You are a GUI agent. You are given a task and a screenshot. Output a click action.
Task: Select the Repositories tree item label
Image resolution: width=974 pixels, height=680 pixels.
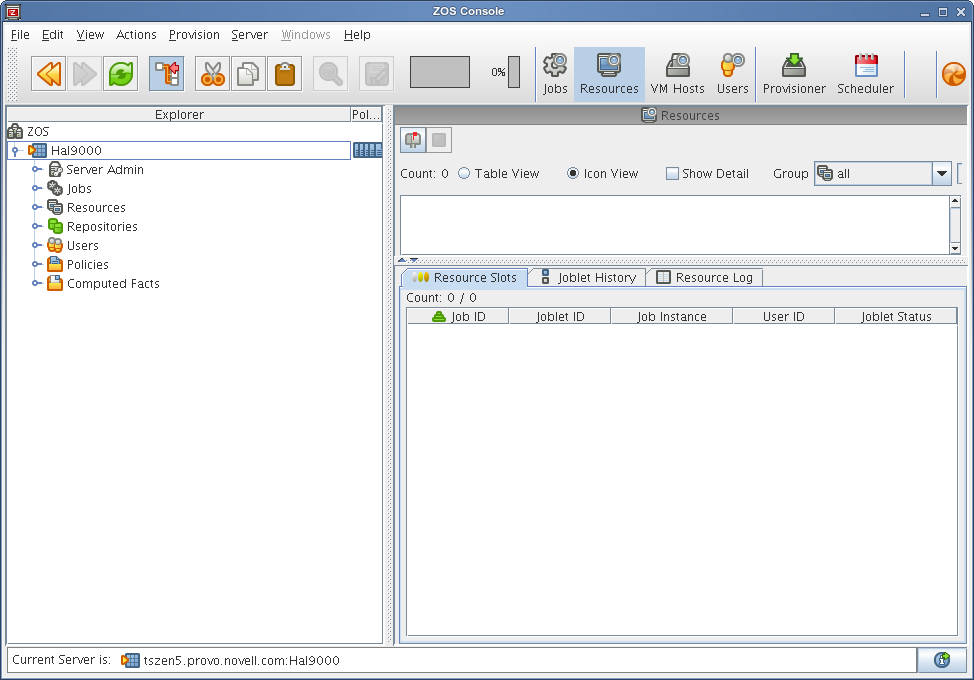point(102,227)
